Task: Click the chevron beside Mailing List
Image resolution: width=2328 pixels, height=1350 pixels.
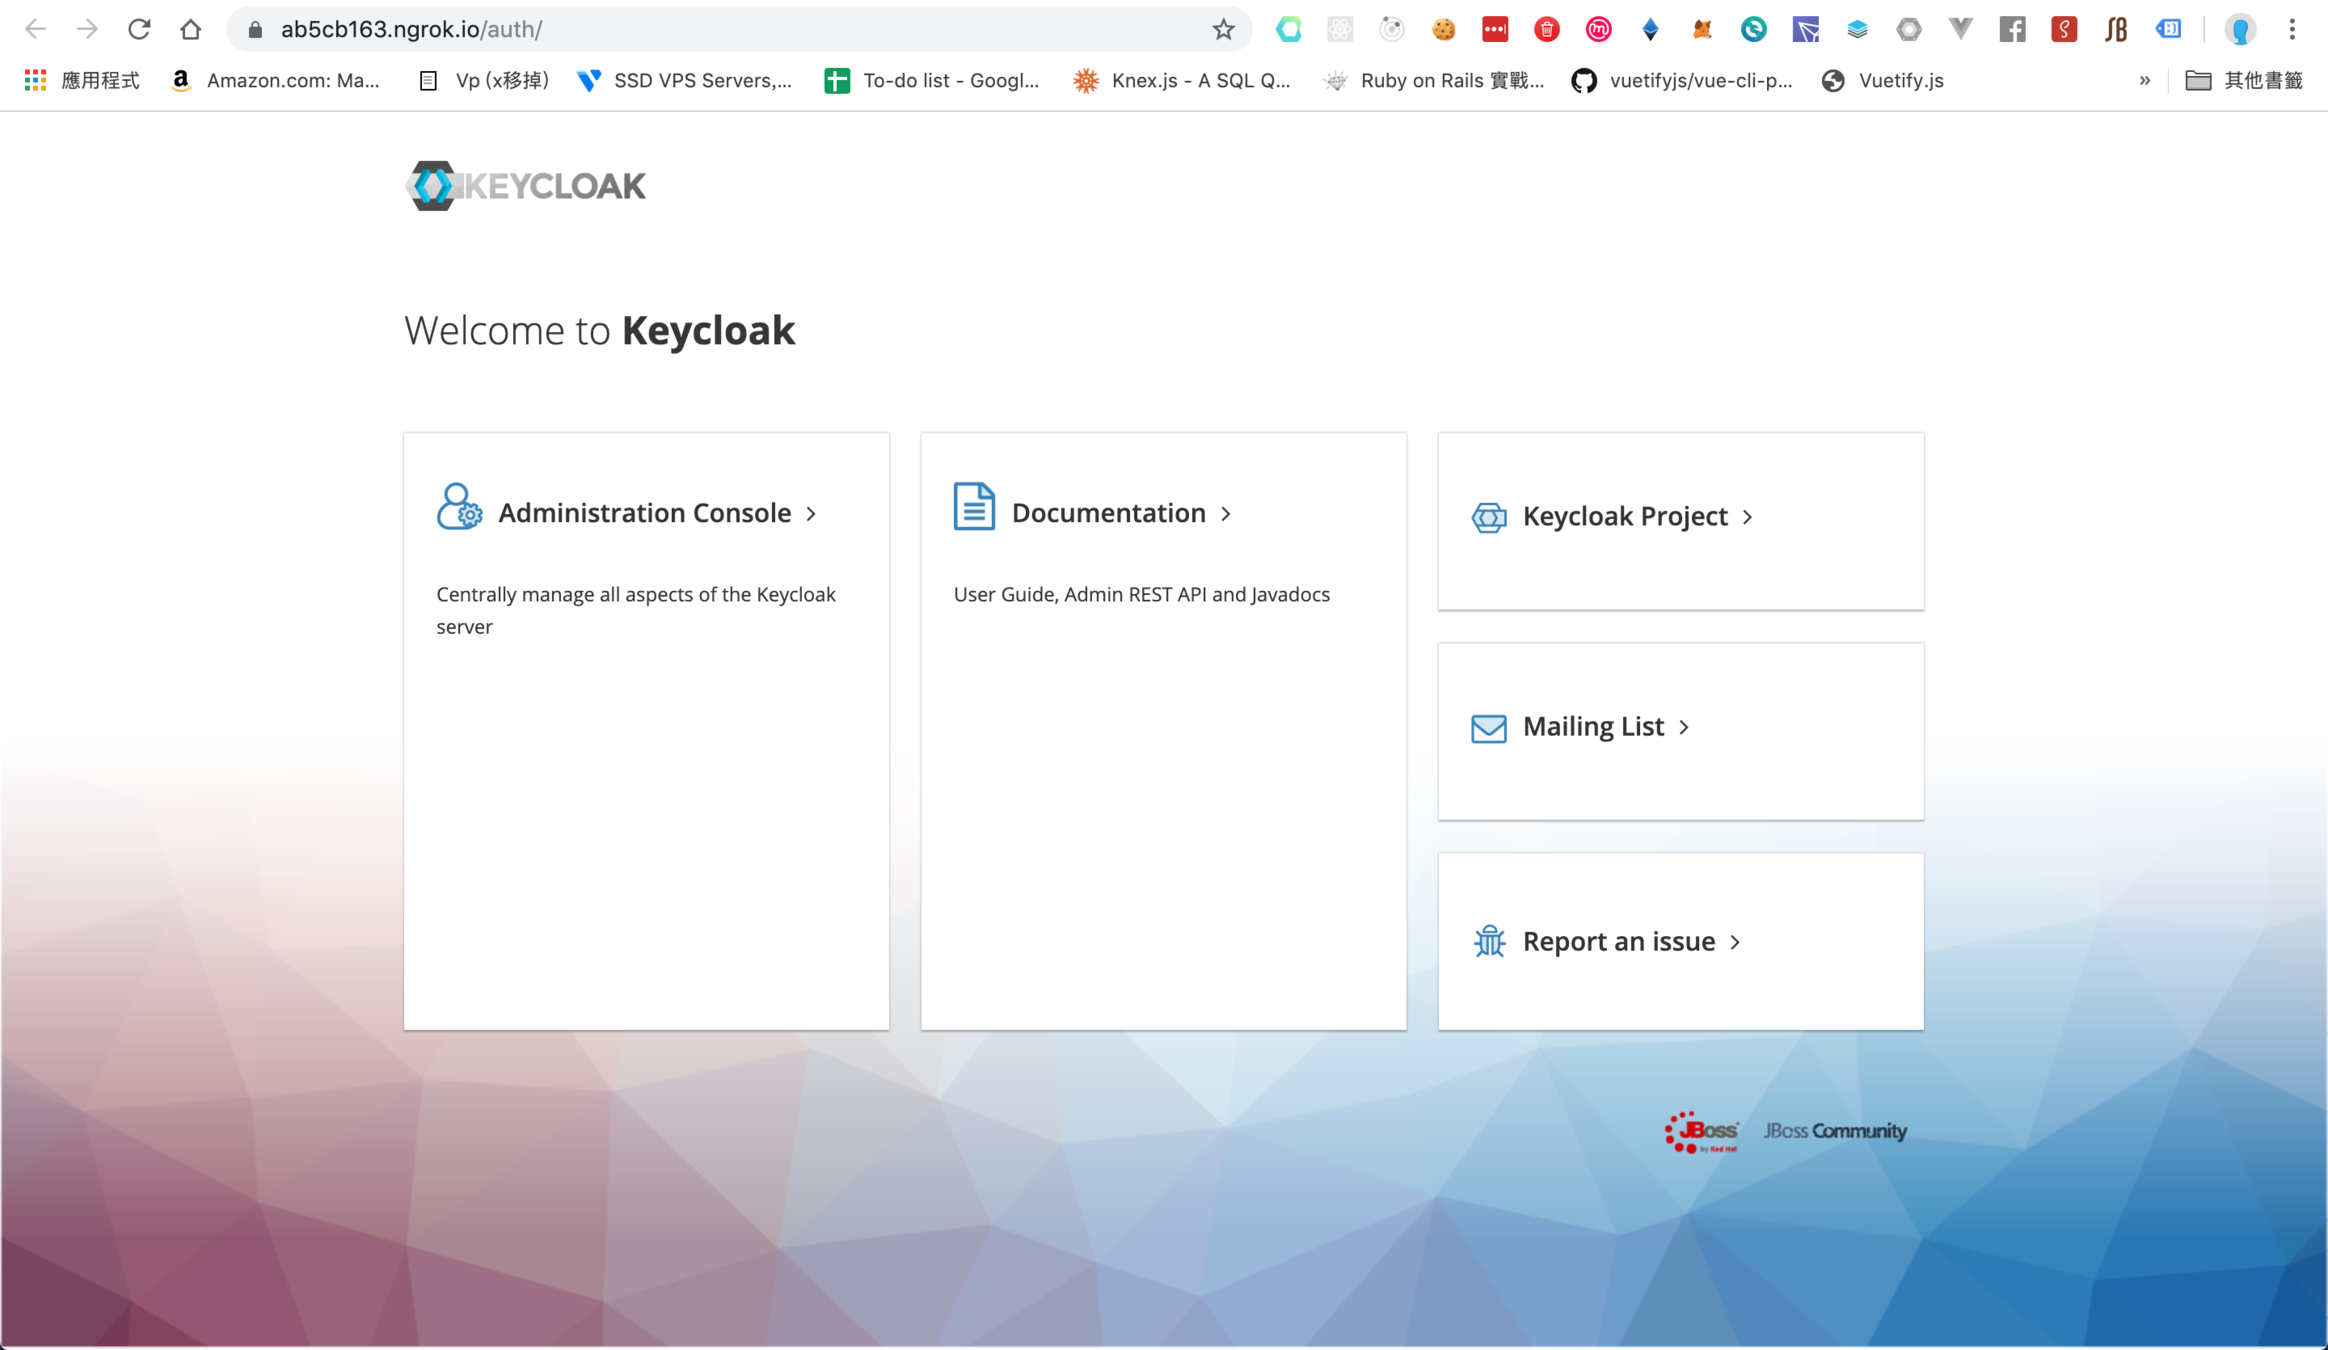Action: 1684,727
